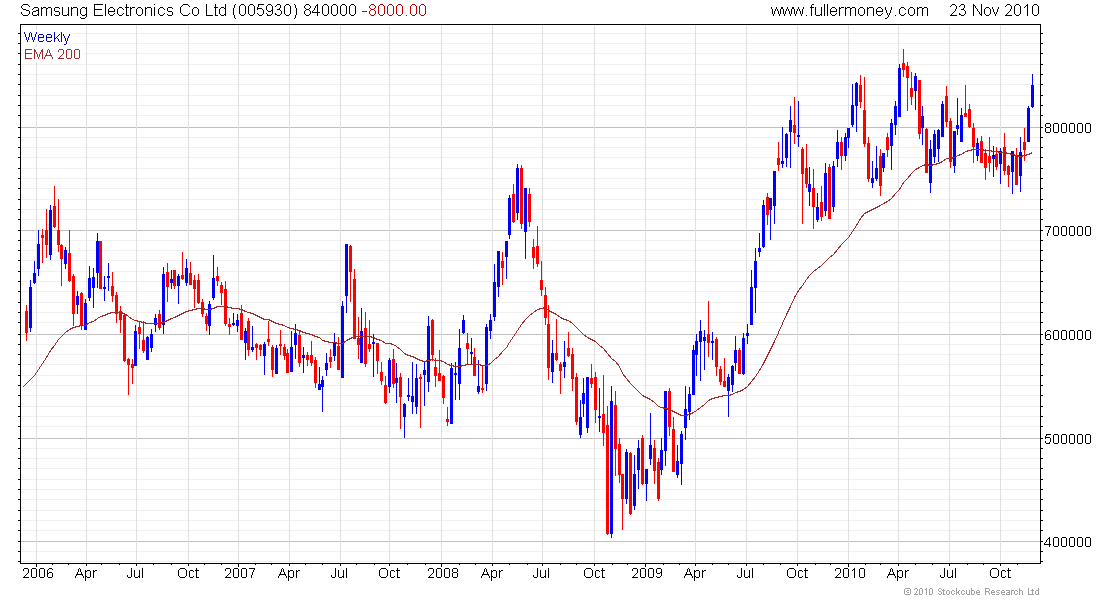Click the EMA 200 legend label

click(x=52, y=54)
